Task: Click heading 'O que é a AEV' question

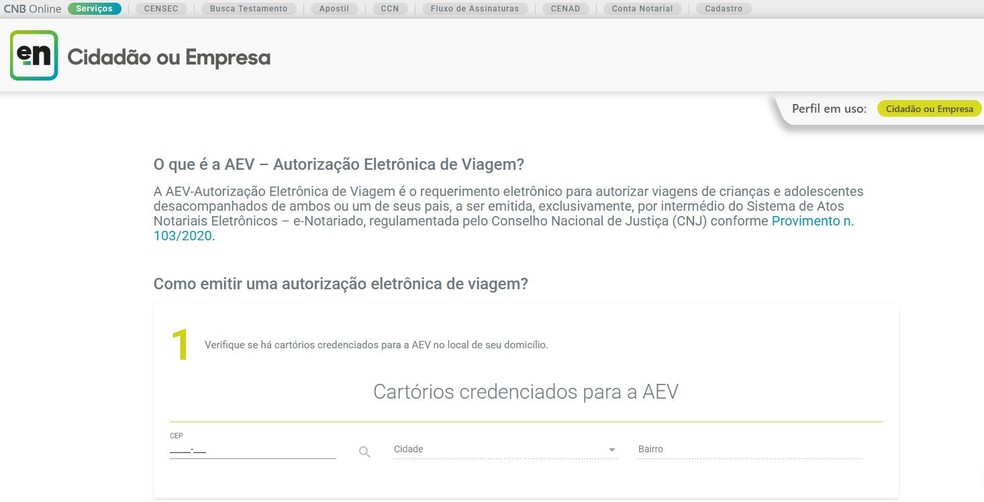Action: click(339, 164)
